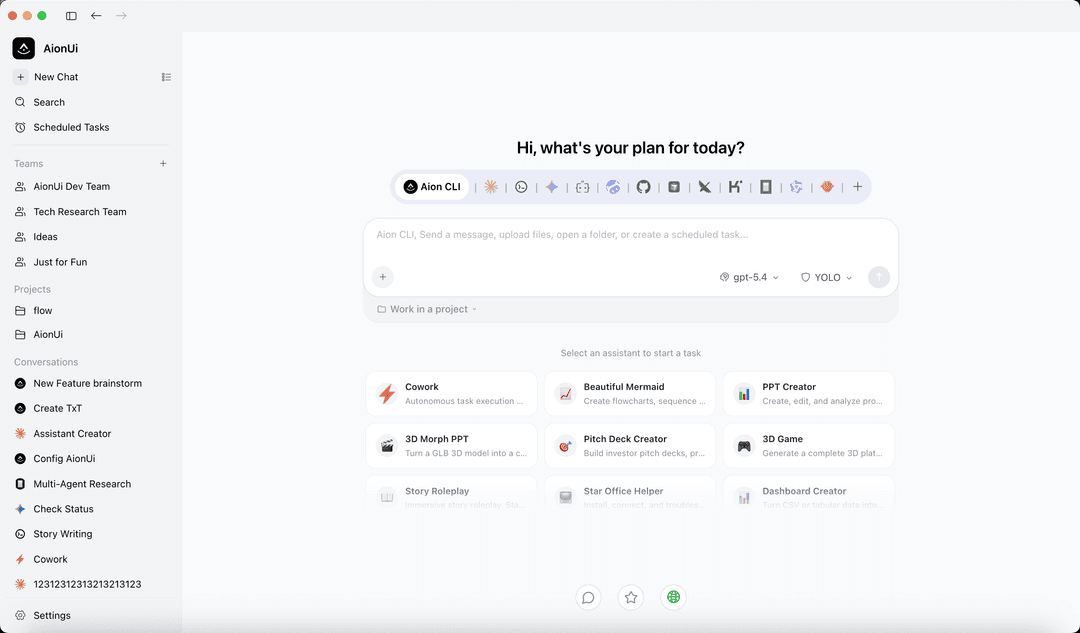
Task: Select the orange claw-shaped agent icon
Action: [x=827, y=187]
